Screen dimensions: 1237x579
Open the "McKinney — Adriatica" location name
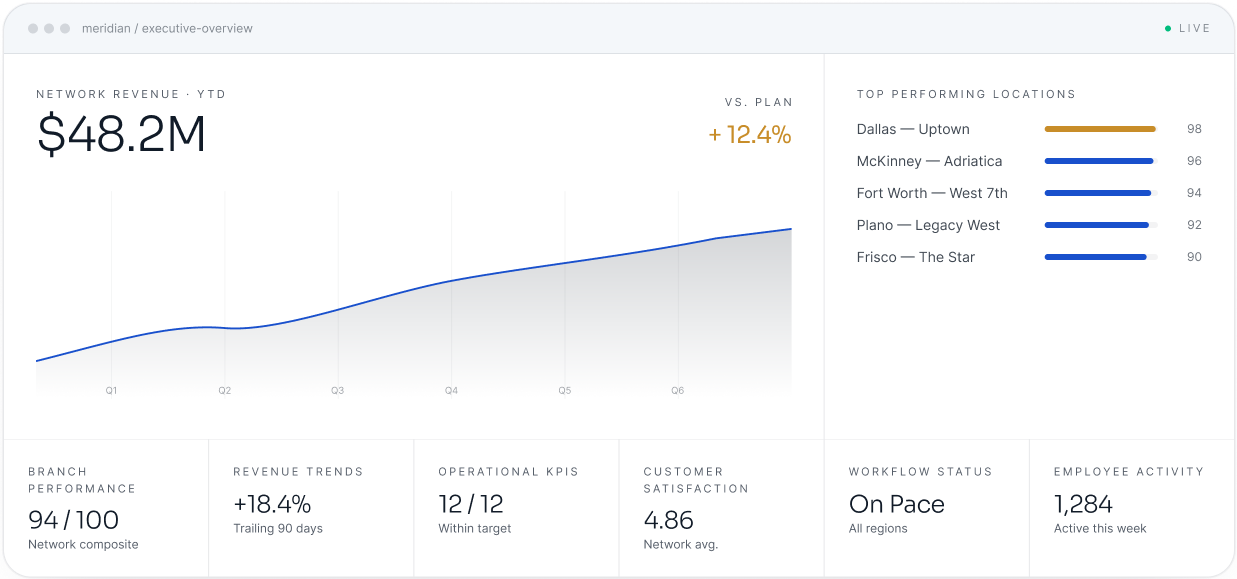(x=929, y=161)
